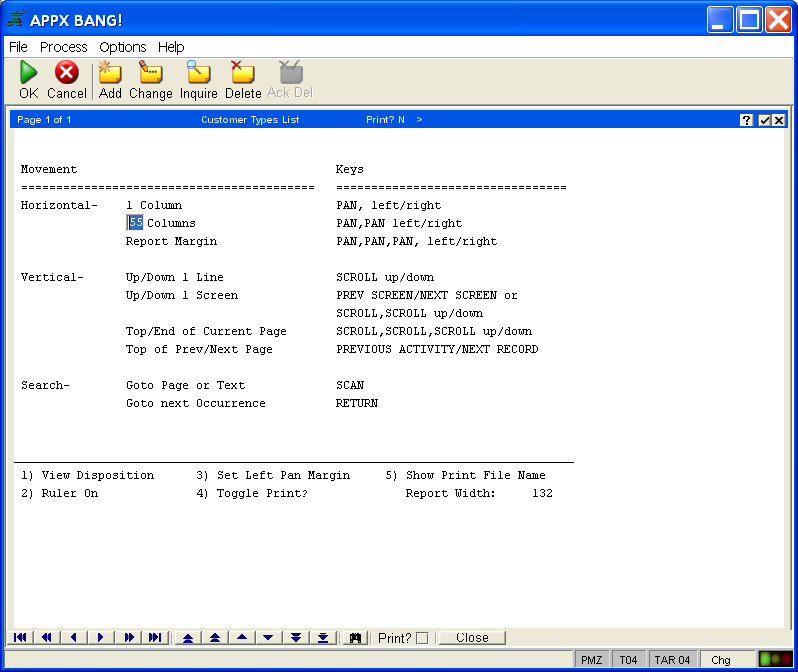
Task: Open the question mark help icon
Action: 746,120
